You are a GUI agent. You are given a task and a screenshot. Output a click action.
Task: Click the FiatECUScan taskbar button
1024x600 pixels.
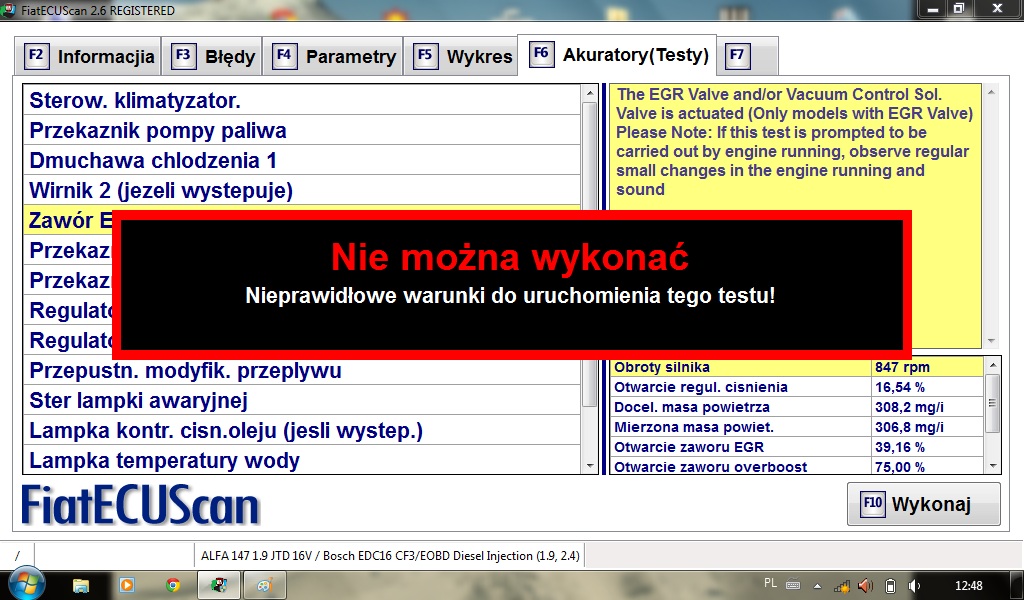click(x=219, y=585)
